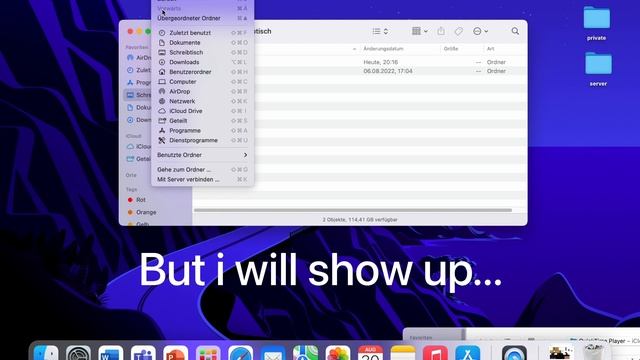Screen dimensions: 640x360
Task: Open the Finder search magnifier icon
Action: [x=515, y=31]
